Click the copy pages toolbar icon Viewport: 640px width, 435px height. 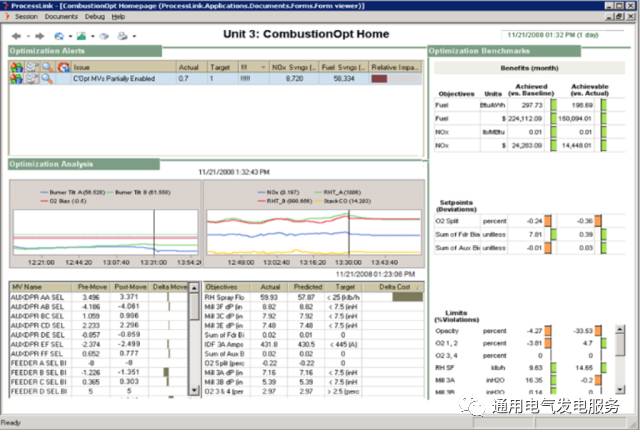point(104,36)
